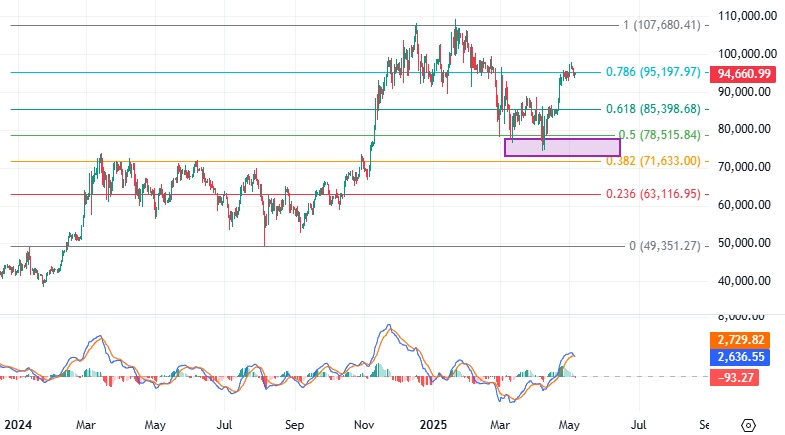This screenshot has height=435, width=785.
Task: Click the red histogram value -93.27
Action: [734, 377]
